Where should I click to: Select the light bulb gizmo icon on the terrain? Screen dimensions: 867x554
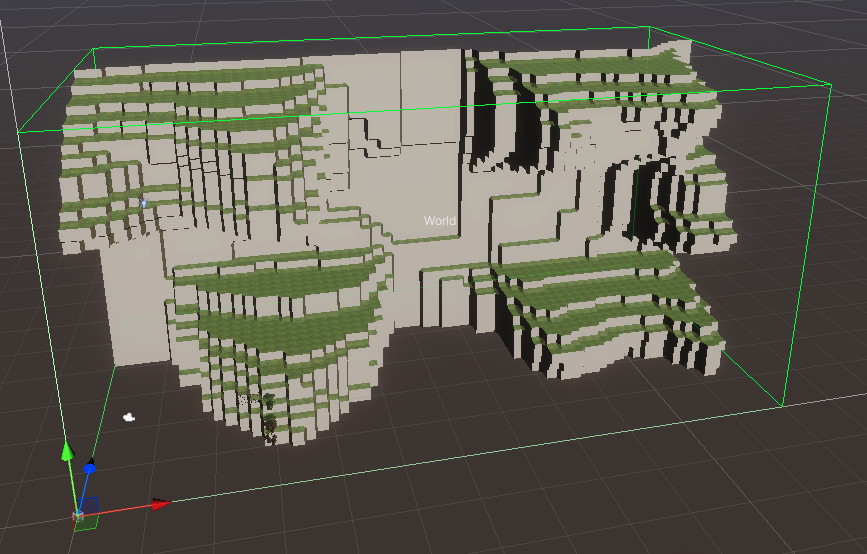click(144, 203)
